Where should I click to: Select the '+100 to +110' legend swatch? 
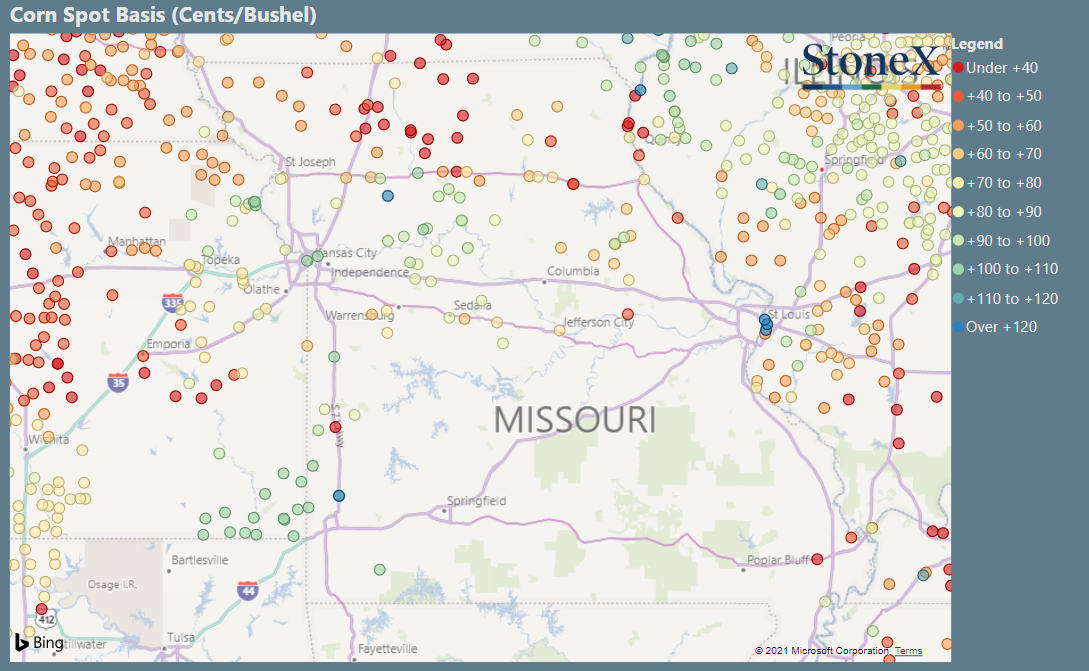point(958,270)
